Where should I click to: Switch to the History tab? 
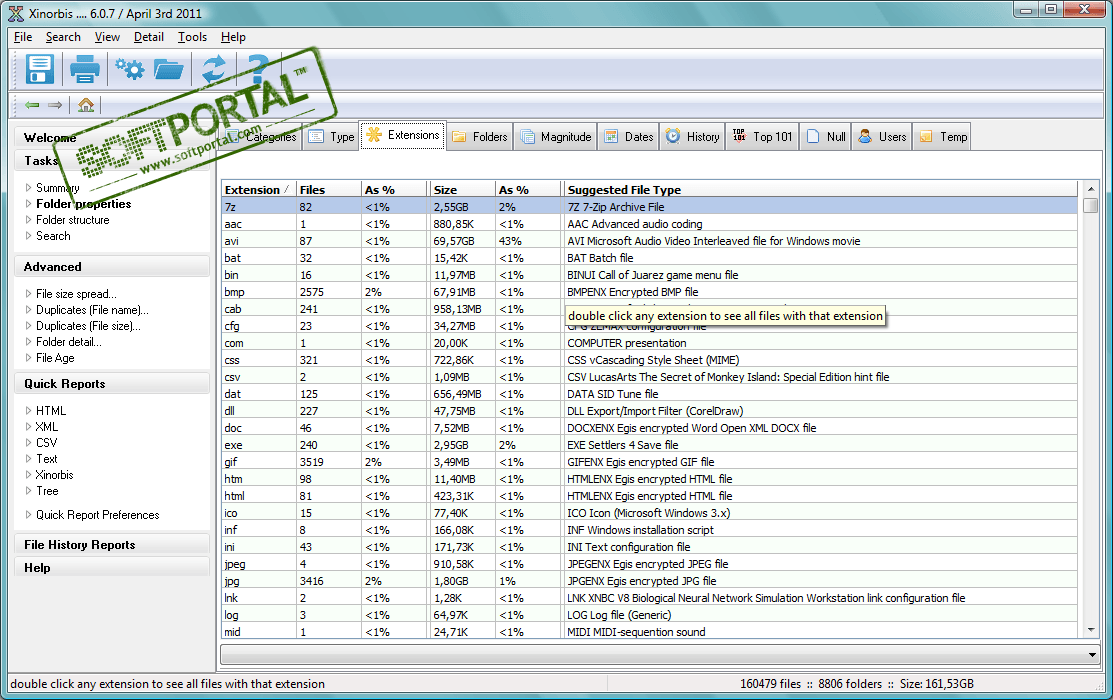692,136
